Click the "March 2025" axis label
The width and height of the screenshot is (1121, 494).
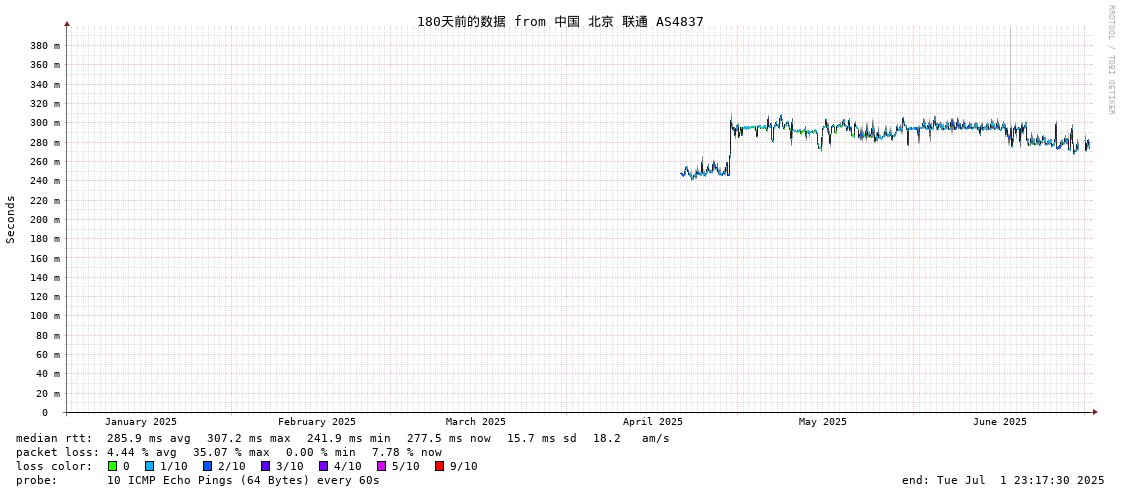(475, 422)
